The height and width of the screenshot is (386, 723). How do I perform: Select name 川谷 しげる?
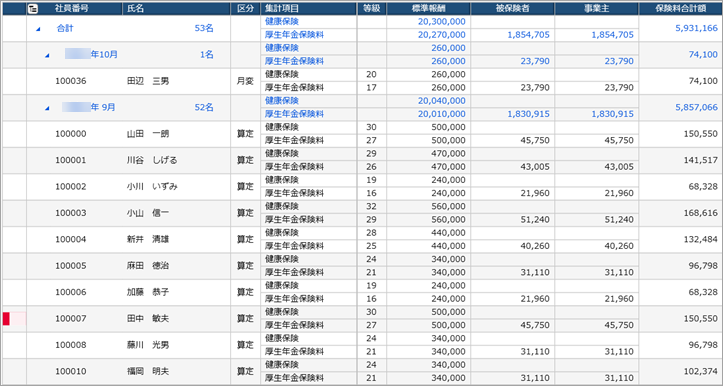tap(152, 160)
